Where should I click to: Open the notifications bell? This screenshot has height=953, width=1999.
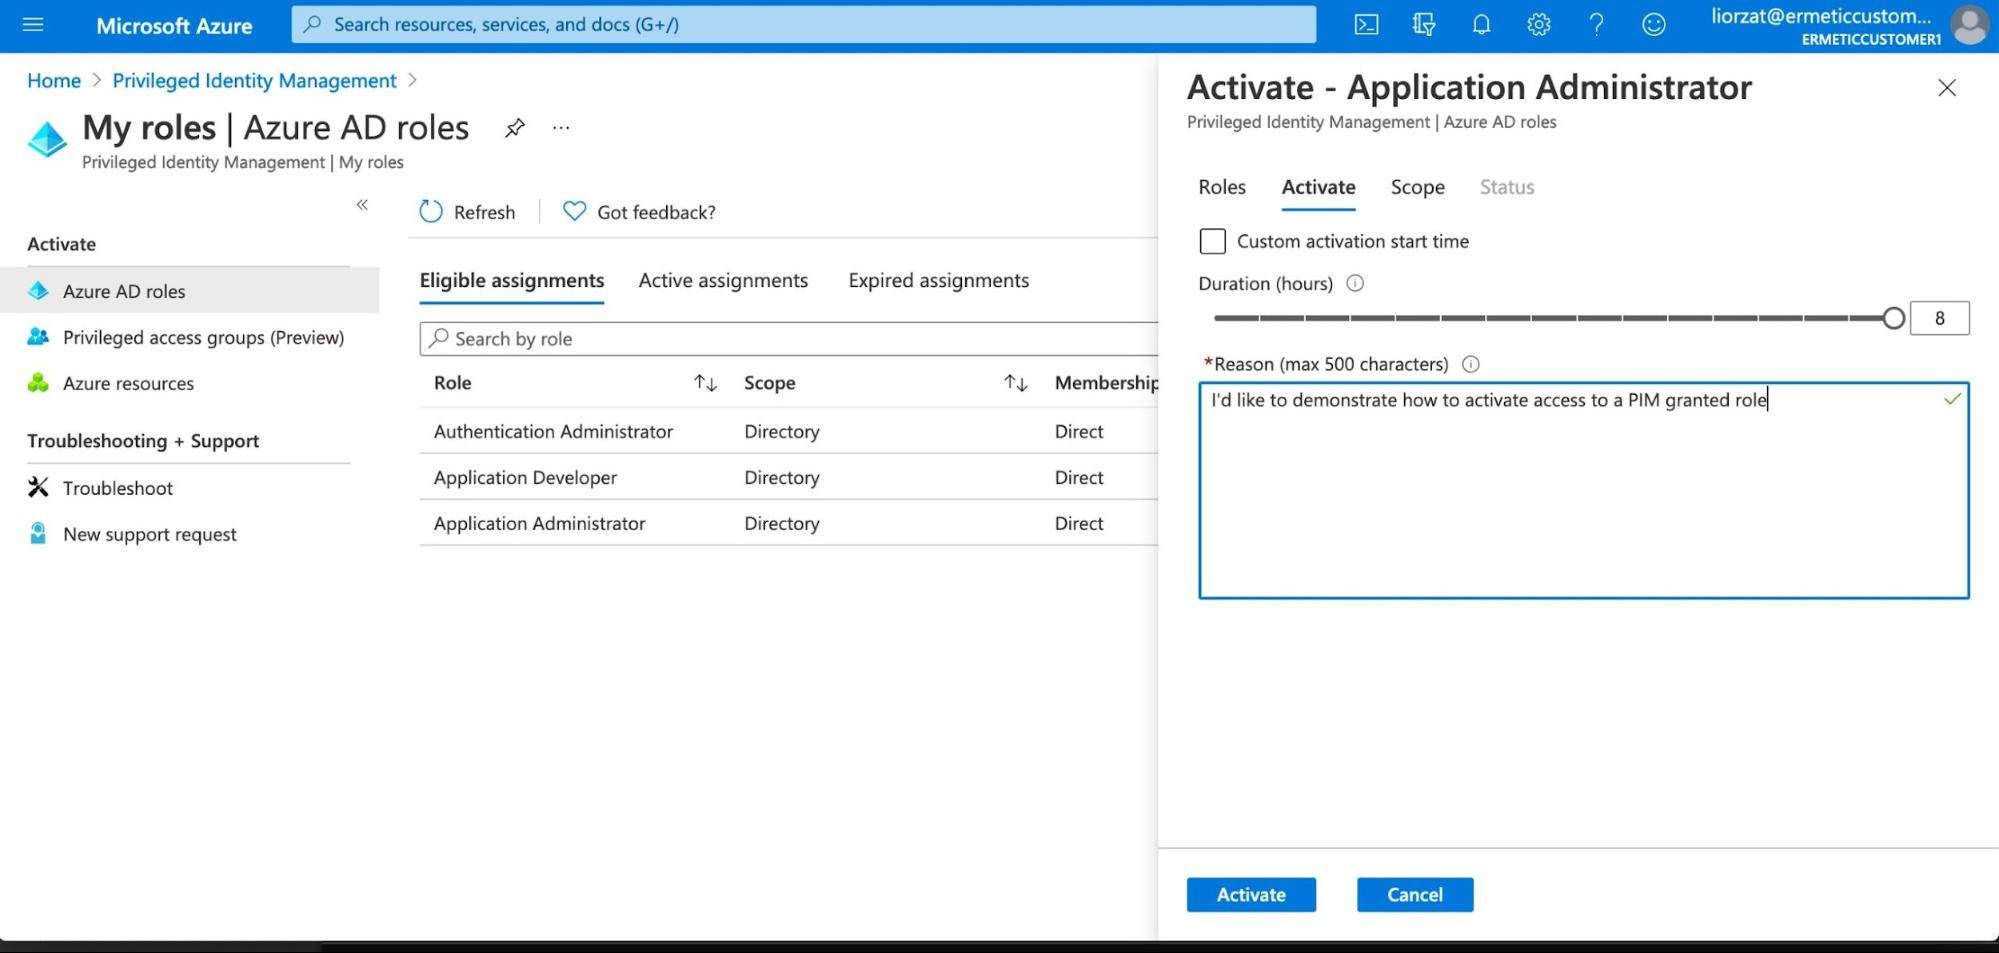point(1481,24)
